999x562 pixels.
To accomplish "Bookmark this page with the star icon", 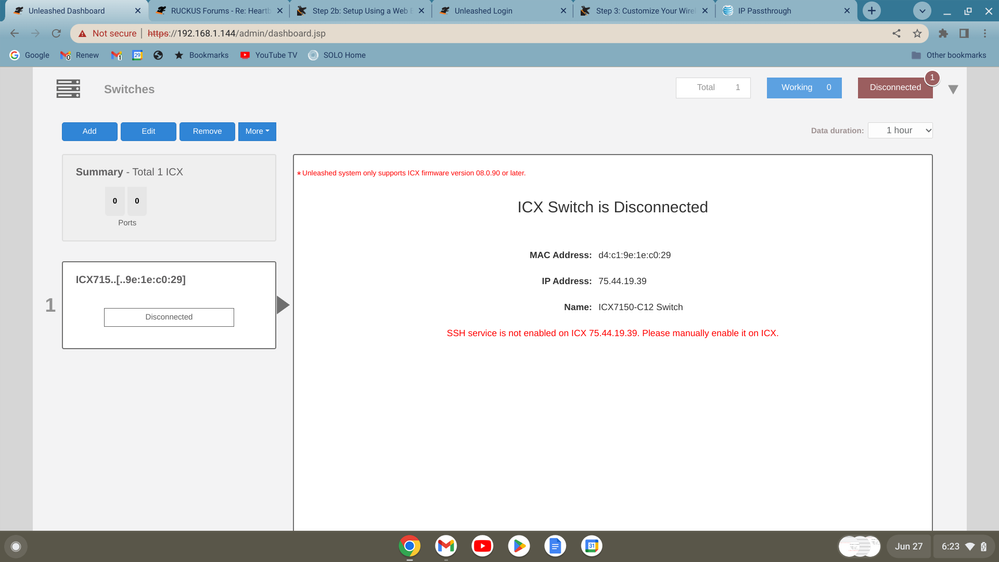I will [917, 33].
